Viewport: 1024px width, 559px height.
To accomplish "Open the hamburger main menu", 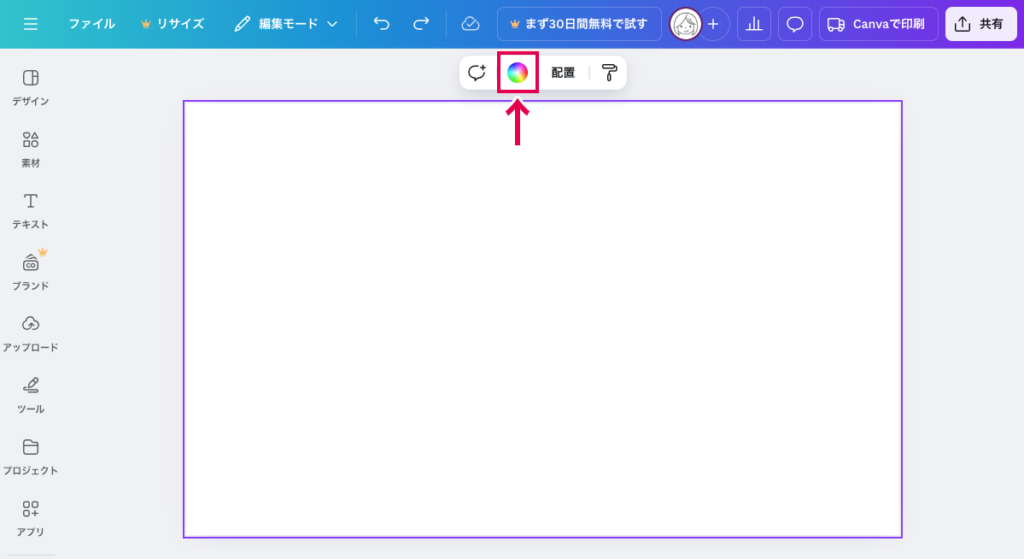I will [30, 24].
